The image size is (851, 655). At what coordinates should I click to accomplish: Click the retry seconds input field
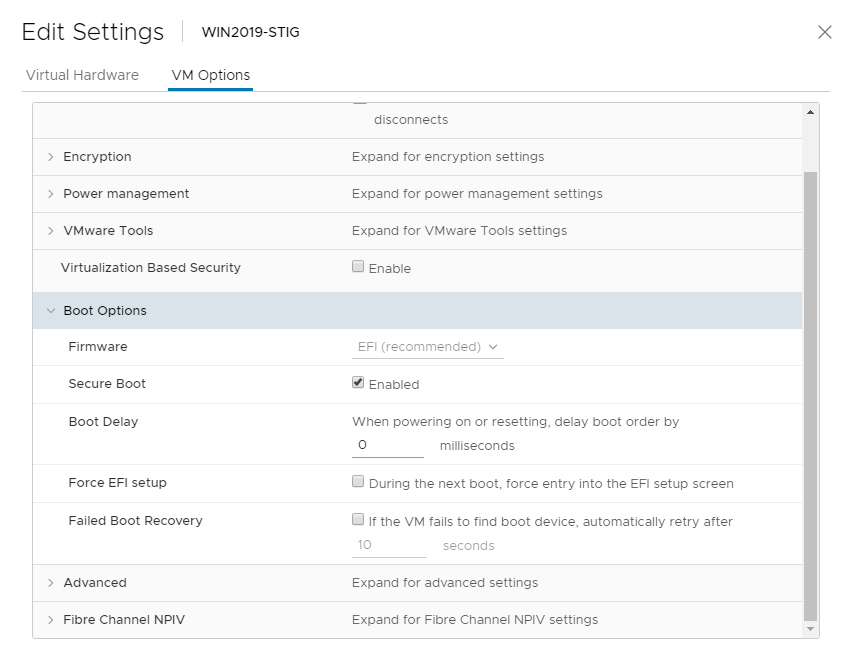[389, 546]
